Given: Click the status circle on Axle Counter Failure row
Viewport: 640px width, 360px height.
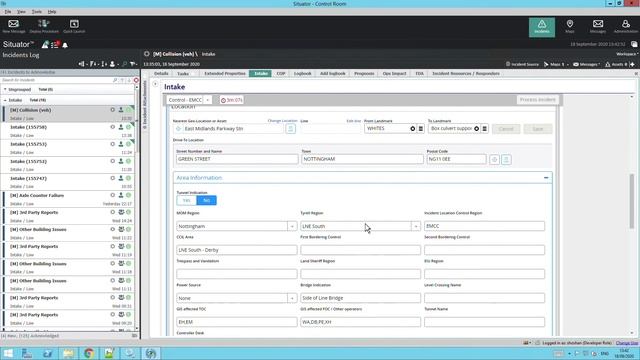Looking at the screenshot, I should 113,195.
